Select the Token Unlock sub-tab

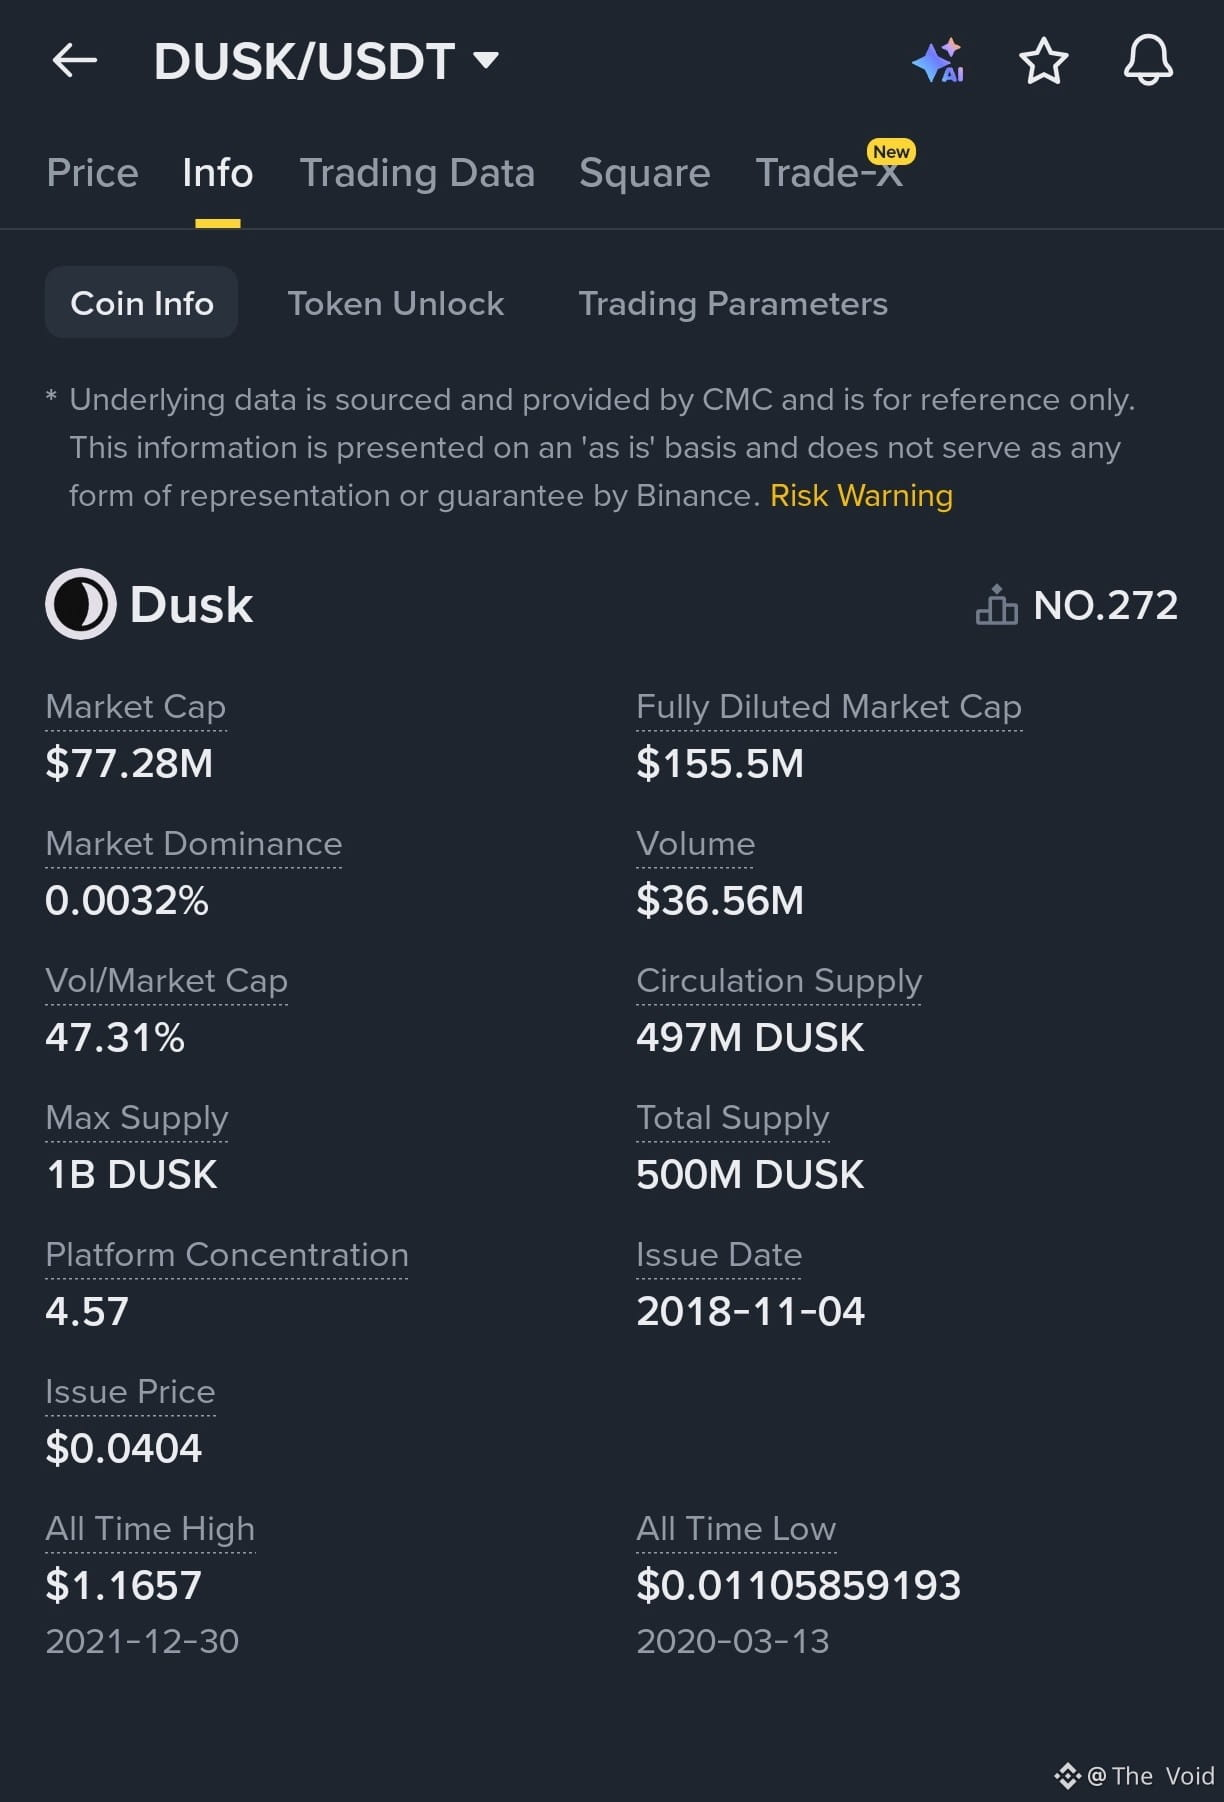[396, 303]
